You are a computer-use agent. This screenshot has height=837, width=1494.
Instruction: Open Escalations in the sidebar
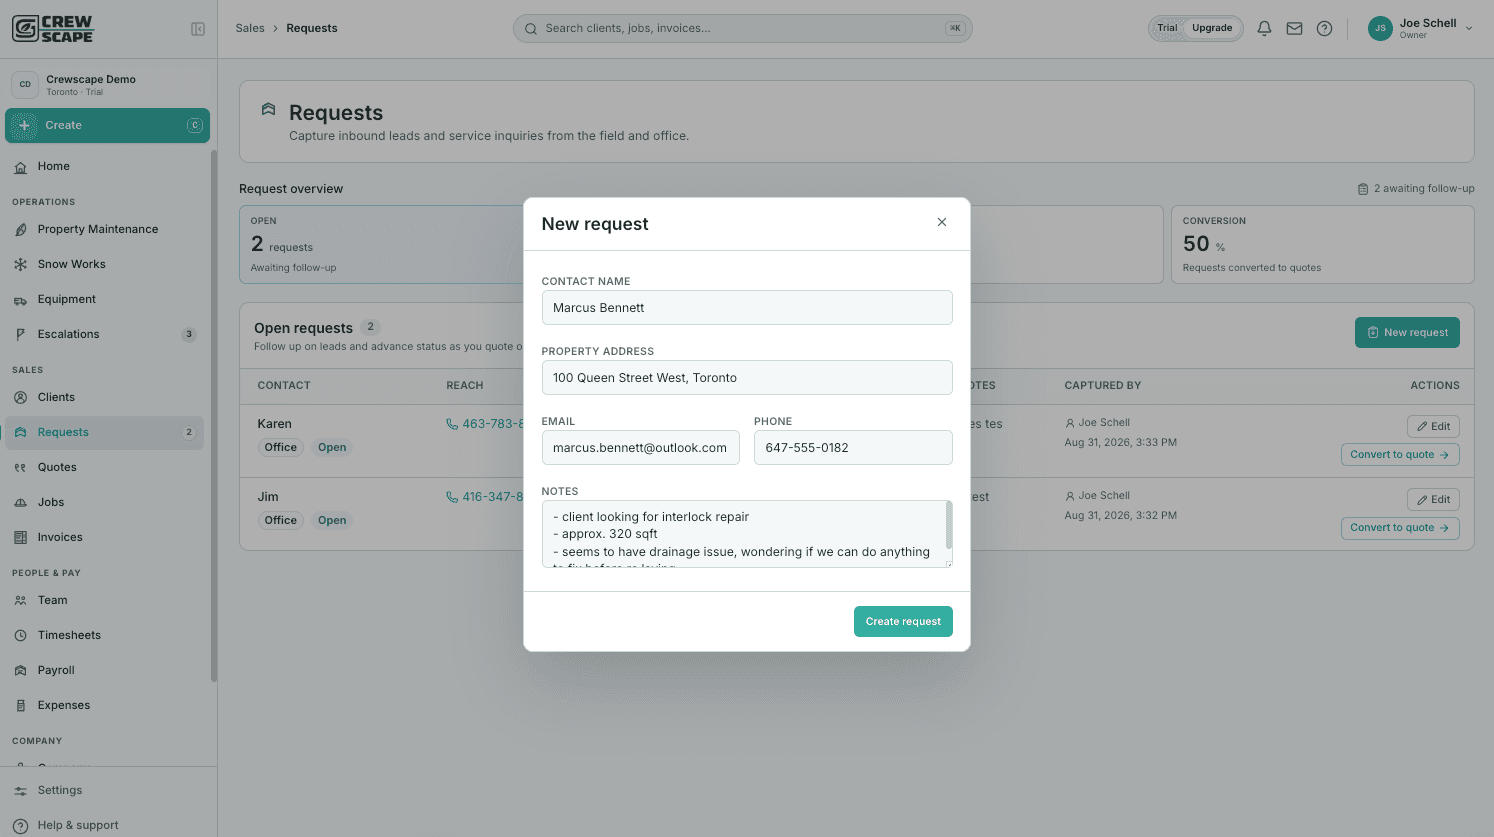(107, 335)
